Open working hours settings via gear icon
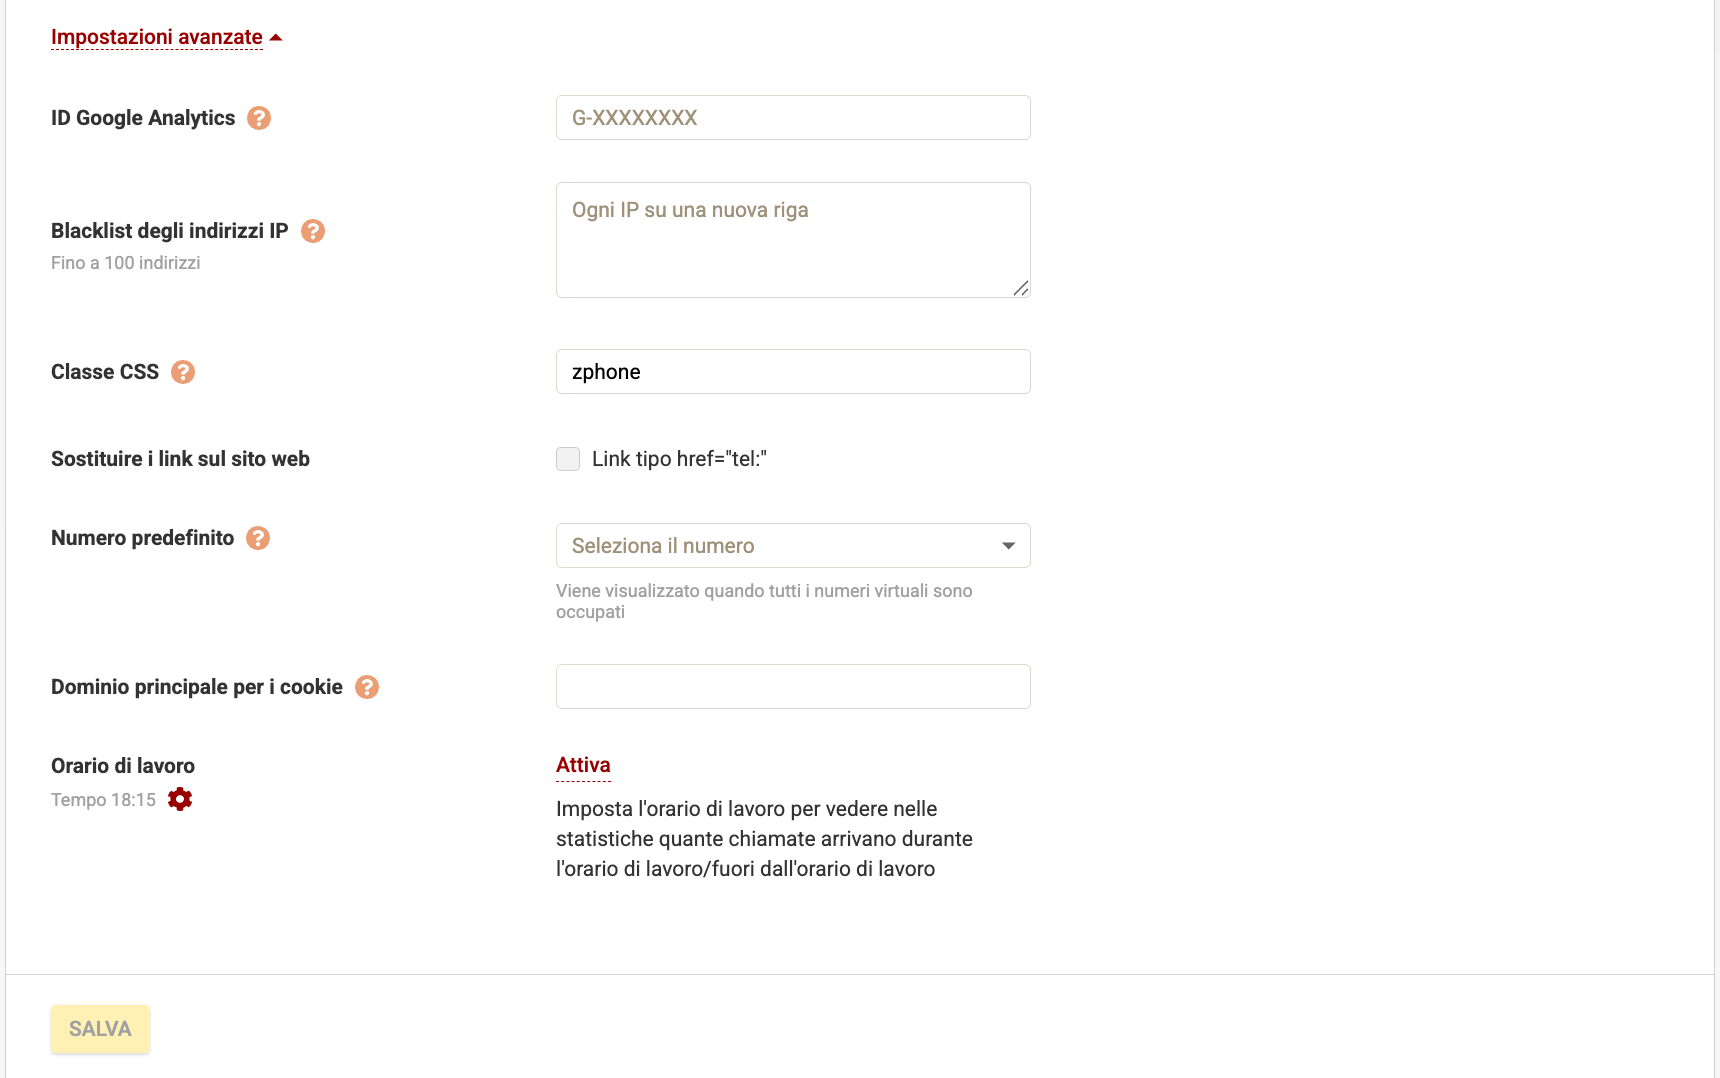 pyautogui.click(x=180, y=799)
